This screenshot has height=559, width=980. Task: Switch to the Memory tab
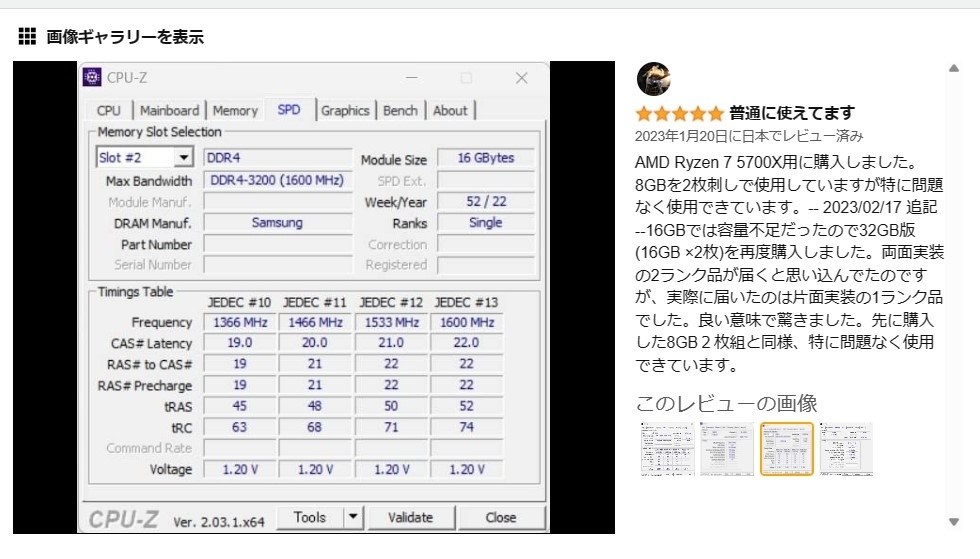(x=235, y=111)
